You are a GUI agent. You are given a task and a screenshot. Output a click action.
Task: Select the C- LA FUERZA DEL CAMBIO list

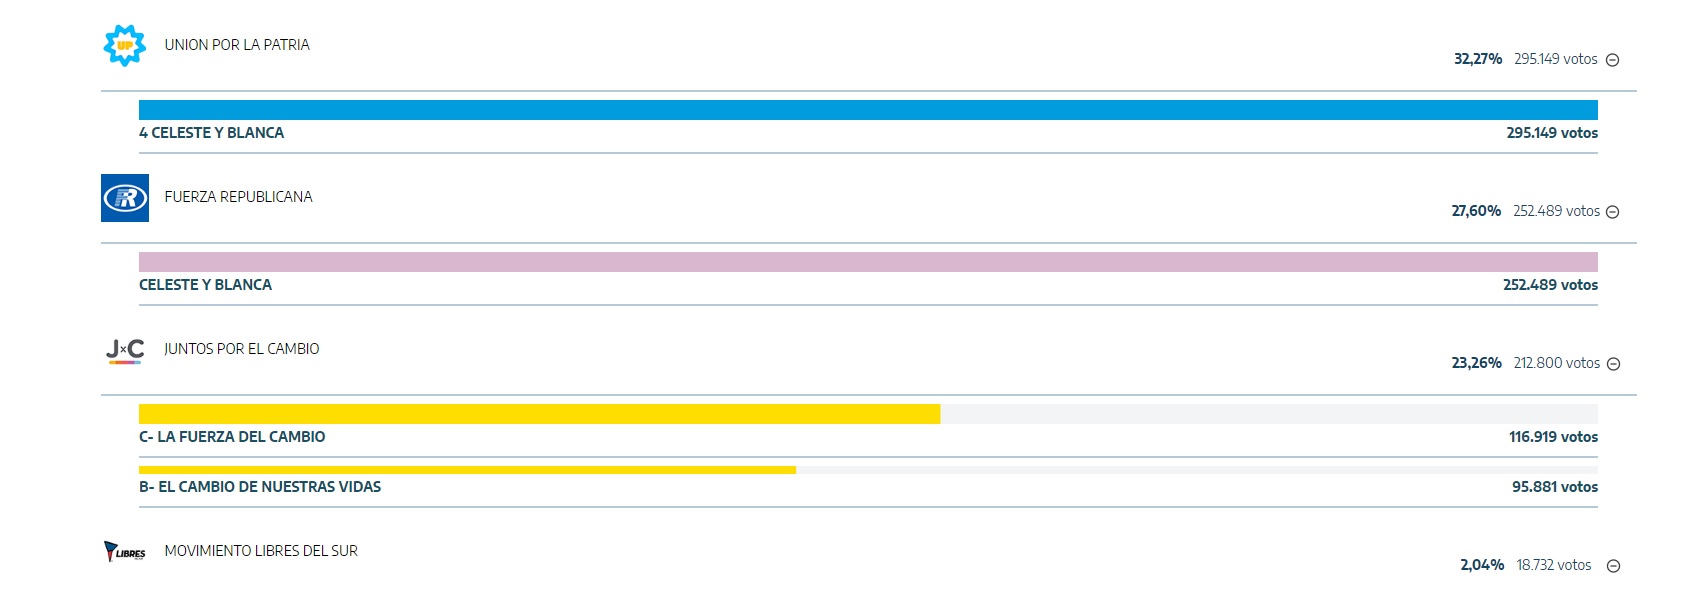coord(232,437)
